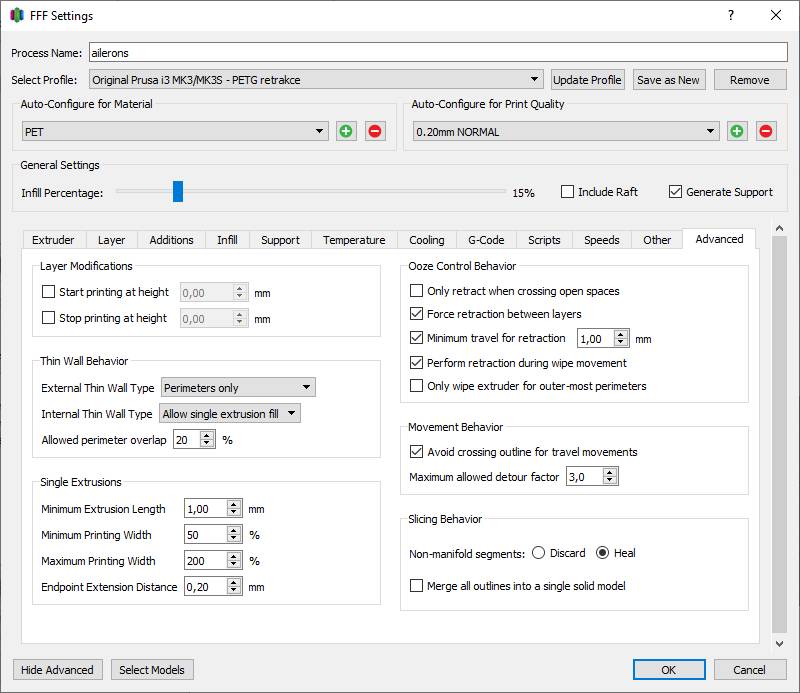Screen dimensions: 800x693
Task: Click green add print quality button
Action: pos(737,131)
